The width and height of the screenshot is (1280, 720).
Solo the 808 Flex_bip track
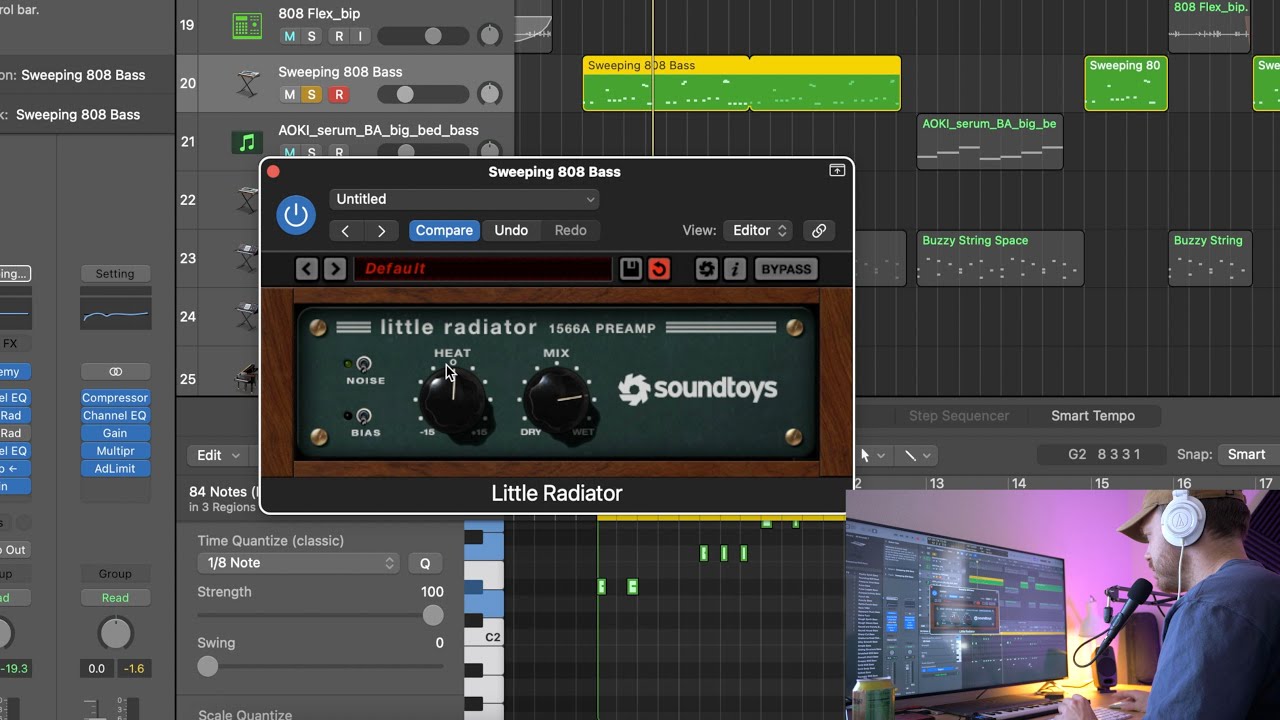click(311, 36)
